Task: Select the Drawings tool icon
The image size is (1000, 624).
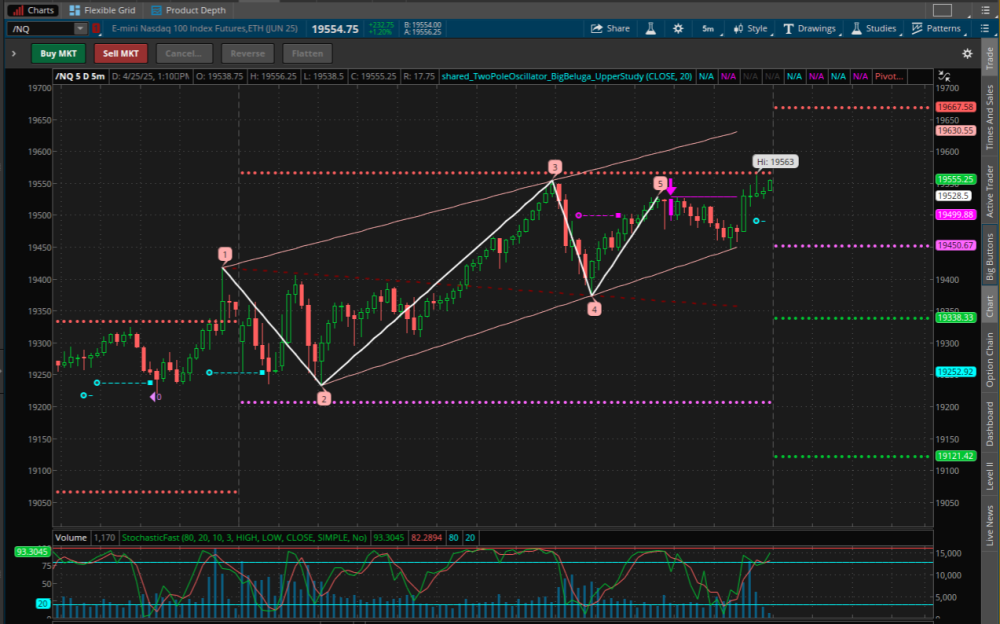Action: pyautogui.click(x=810, y=28)
